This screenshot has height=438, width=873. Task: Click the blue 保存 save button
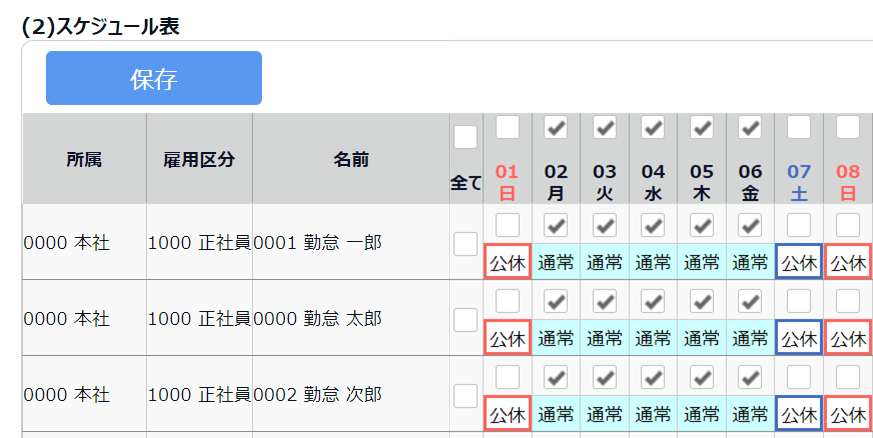(x=154, y=78)
